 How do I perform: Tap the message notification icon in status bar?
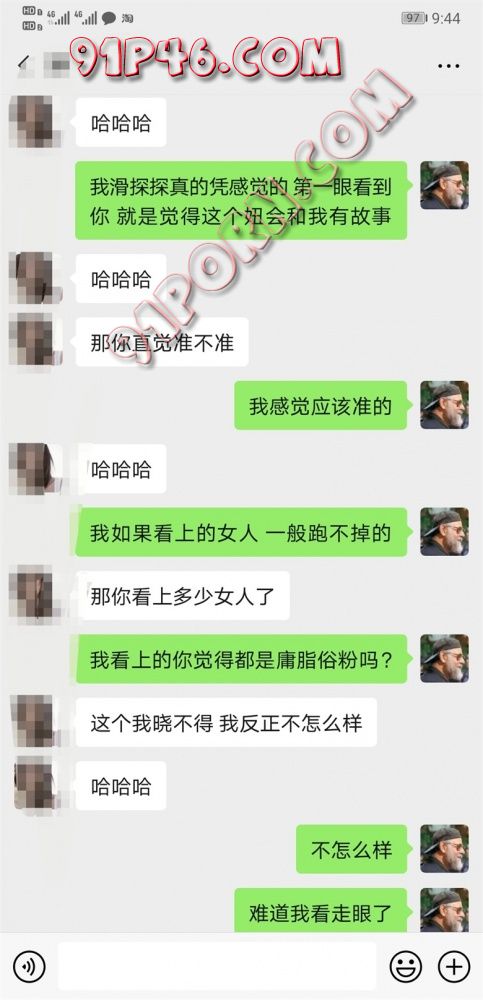tap(109, 18)
